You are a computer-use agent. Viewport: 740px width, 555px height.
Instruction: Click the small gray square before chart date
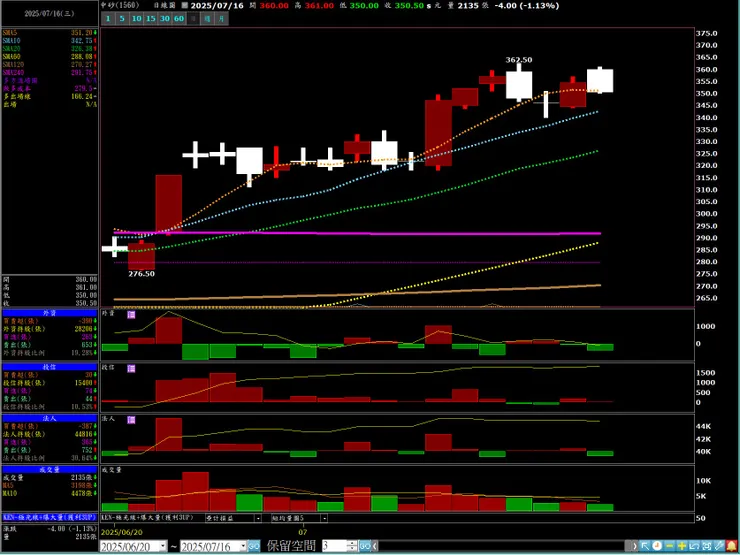[185, 6]
